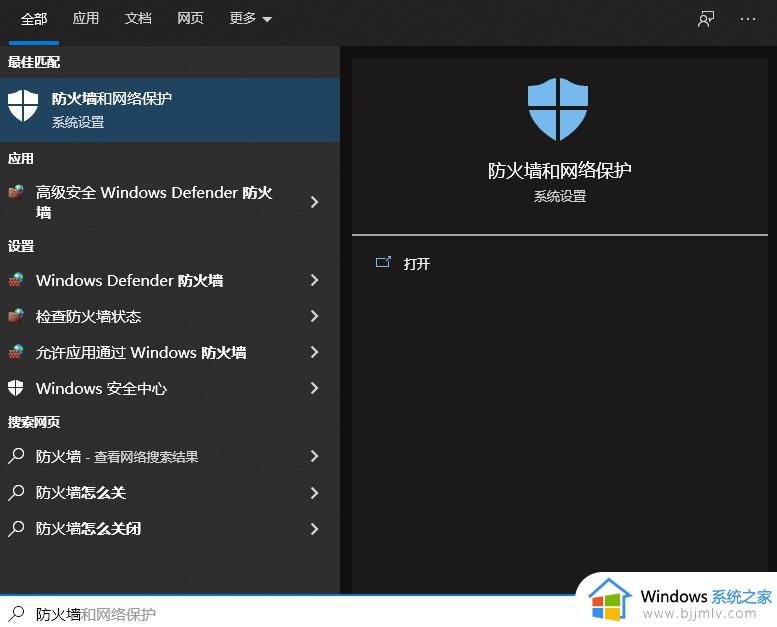
Task: Expand arrow for 检查防火墙状态
Action: pos(314,316)
